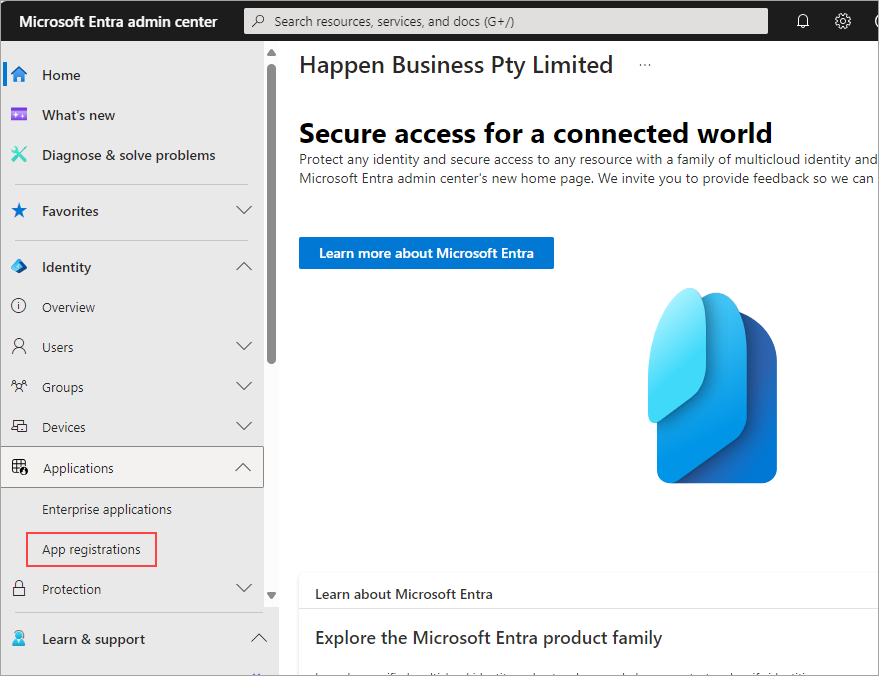Click the Protection lock icon
The height and width of the screenshot is (676, 879).
(19, 589)
